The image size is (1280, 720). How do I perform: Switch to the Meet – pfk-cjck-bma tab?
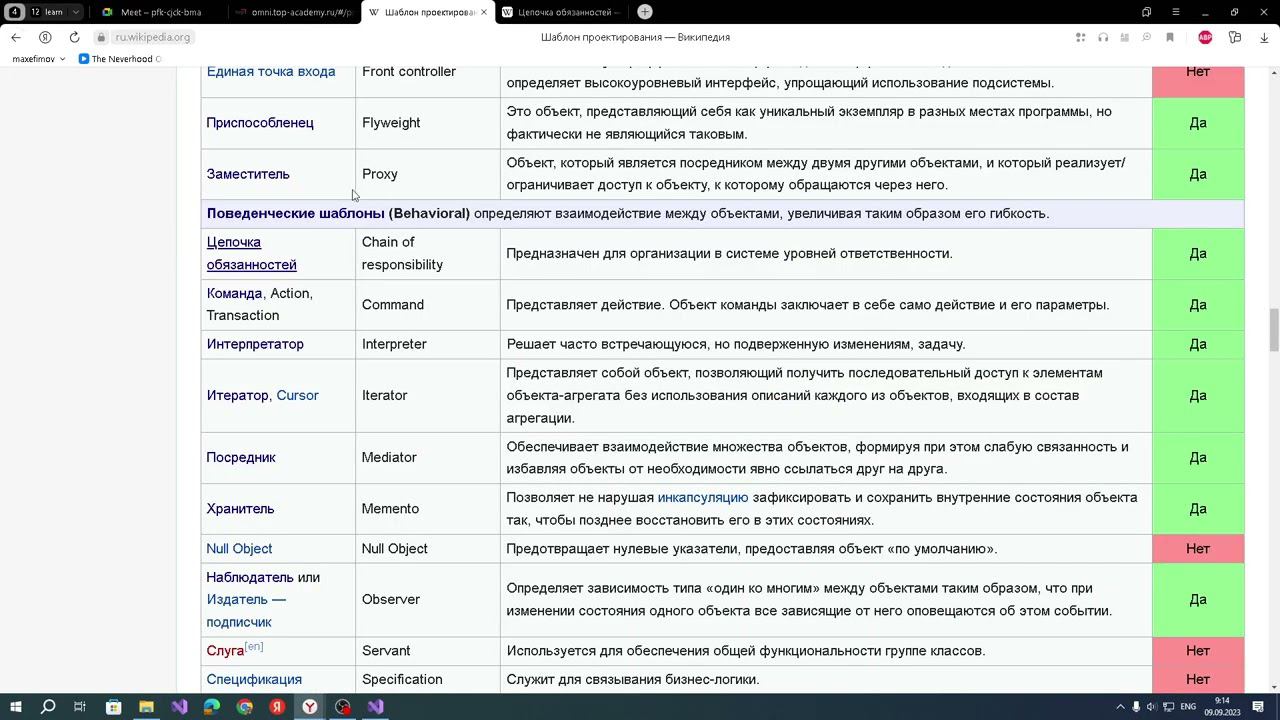coord(152,12)
